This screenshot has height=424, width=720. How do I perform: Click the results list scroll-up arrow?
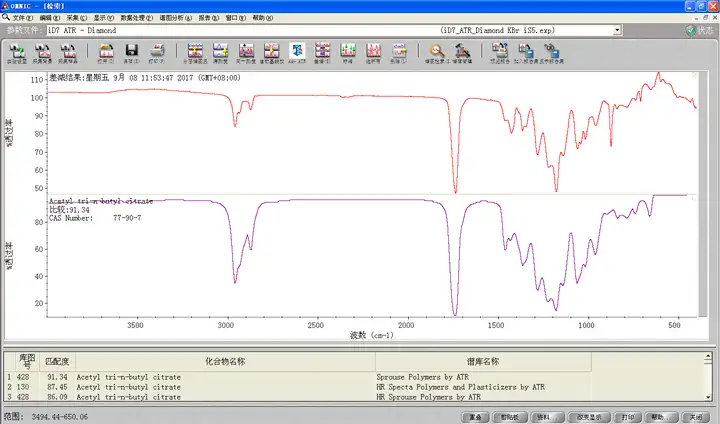pyautogui.click(x=708, y=356)
